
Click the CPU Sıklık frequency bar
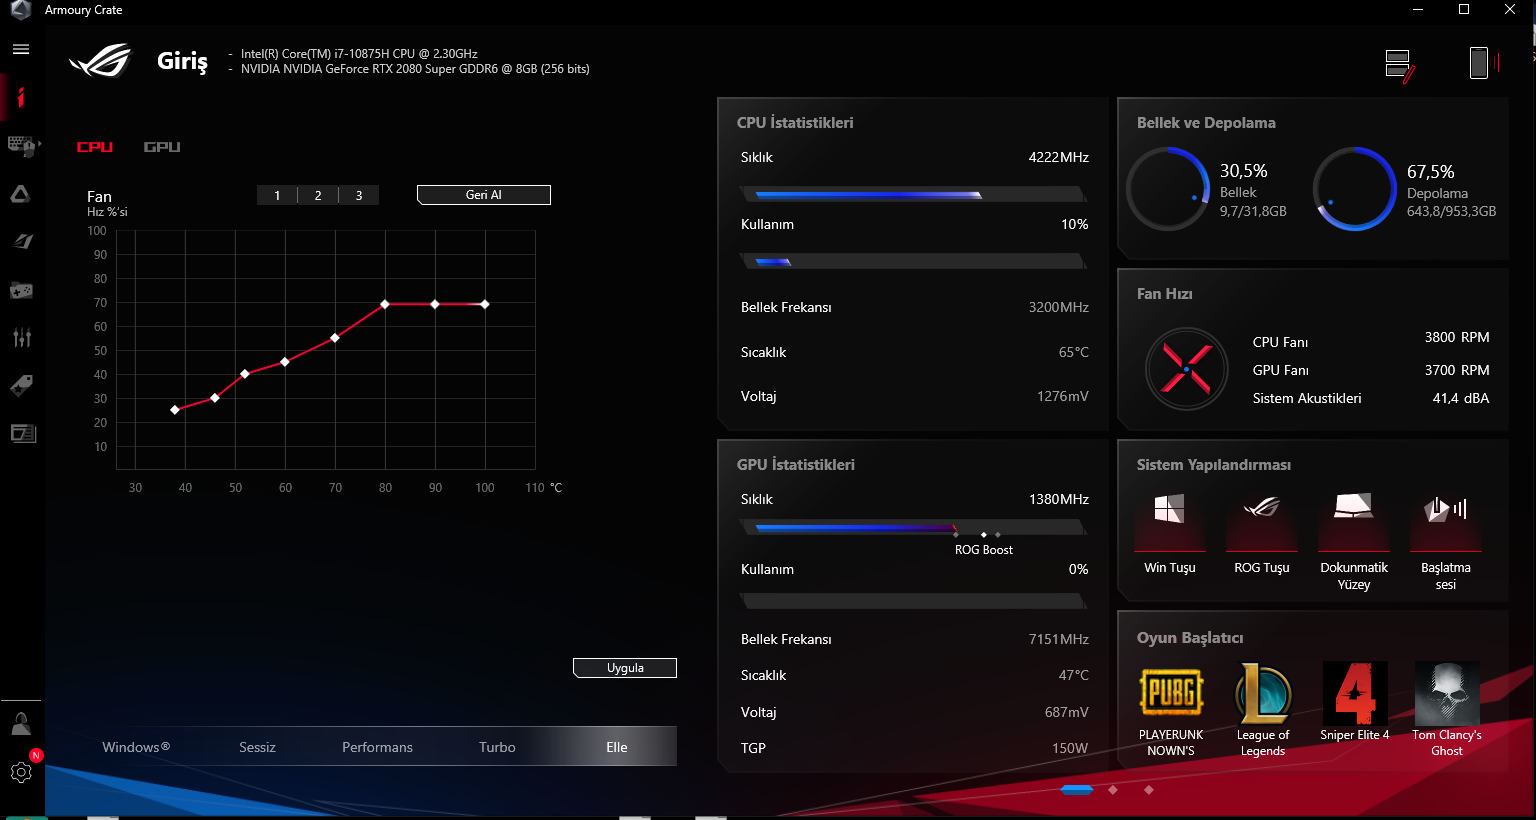pos(913,195)
